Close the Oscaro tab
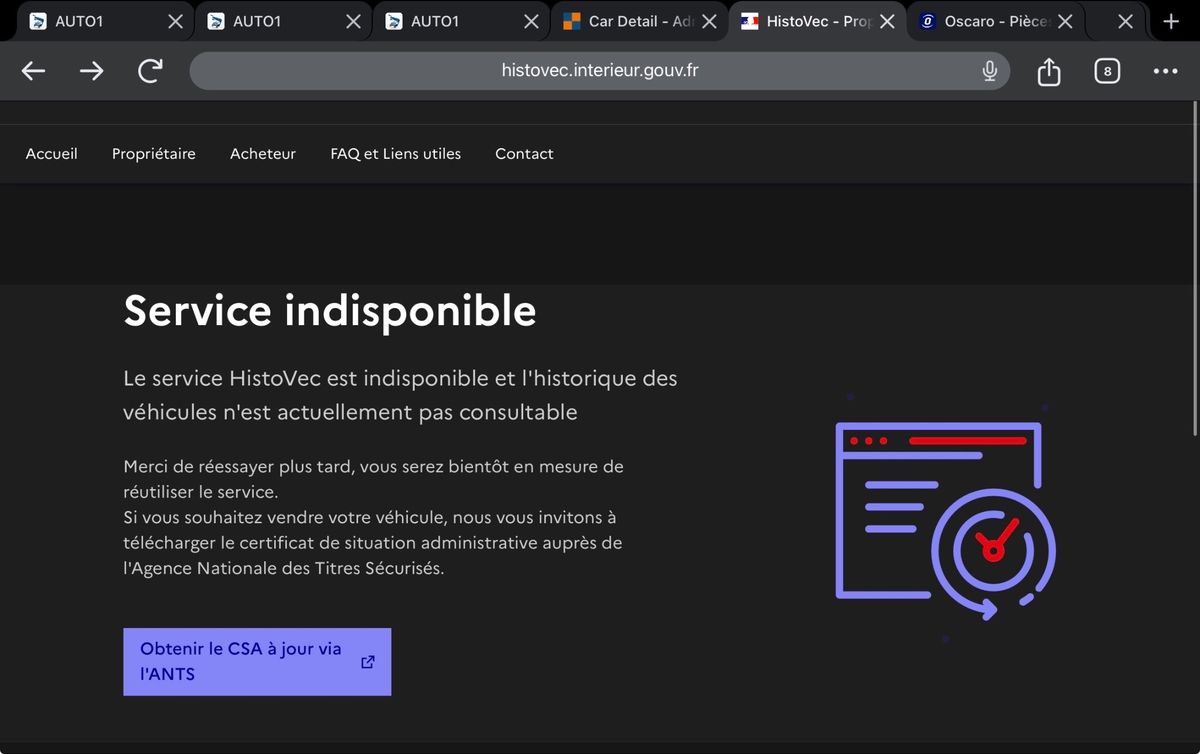Viewport: 1200px width, 754px height. tap(1065, 21)
